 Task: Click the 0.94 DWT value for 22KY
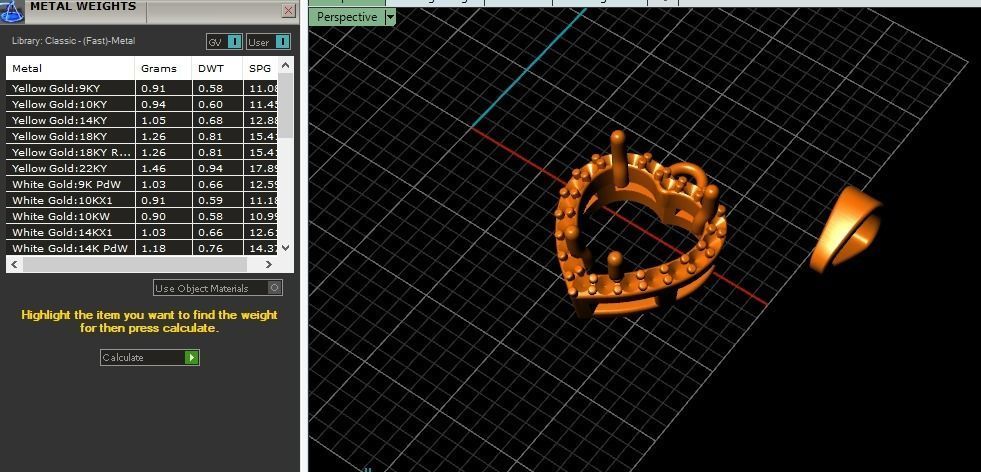210,168
